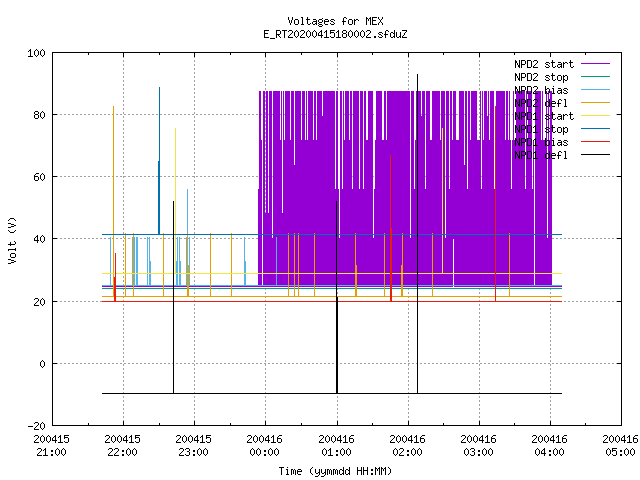640x480 pixels.
Task: Click the y-axis tick label 40
Action: pyautogui.click(x=39, y=240)
